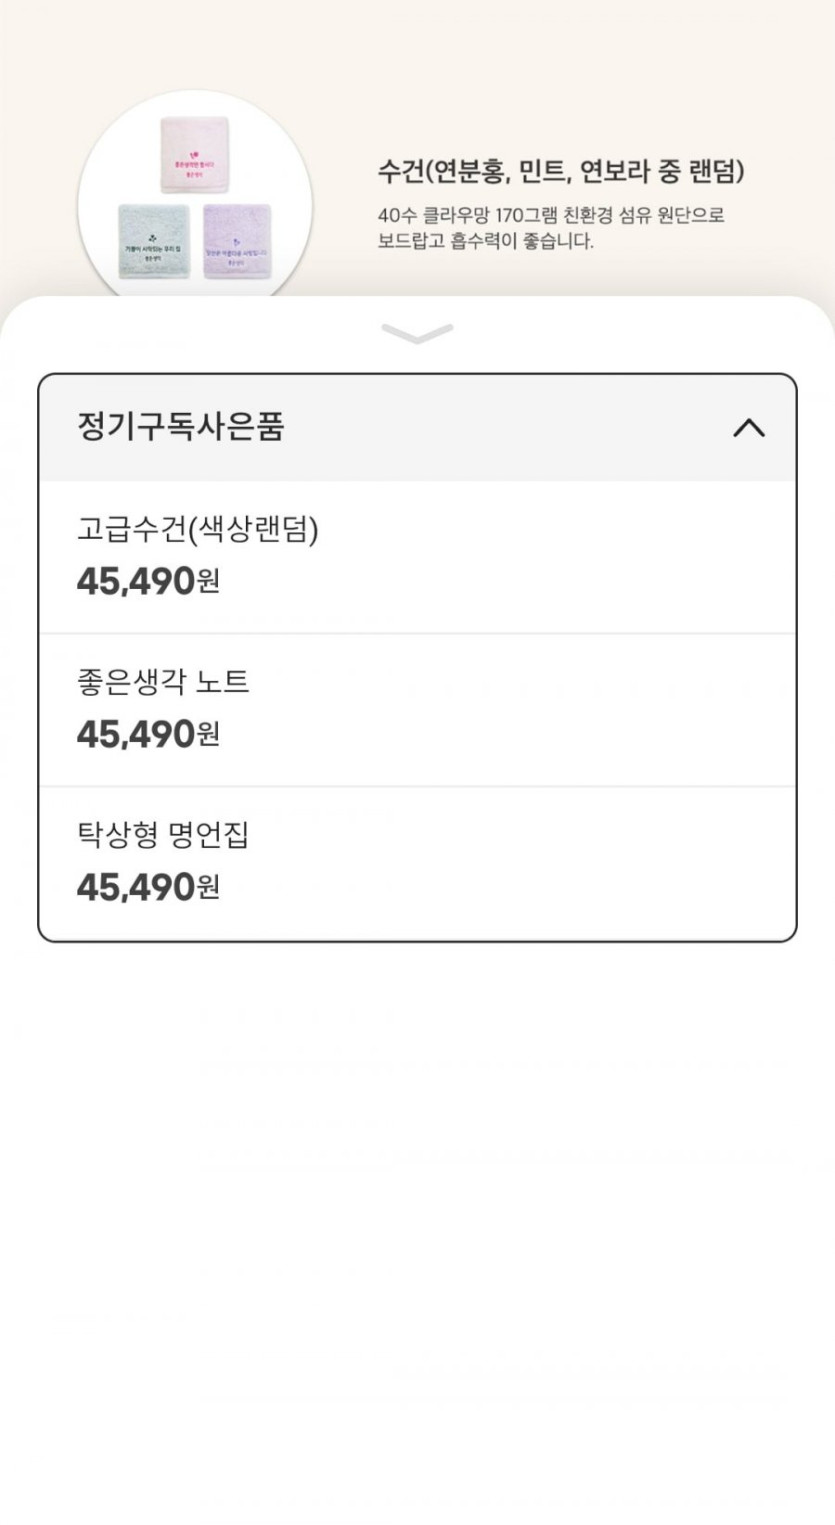Click the up chevron beside 정기구독사은품

pyautogui.click(x=748, y=428)
